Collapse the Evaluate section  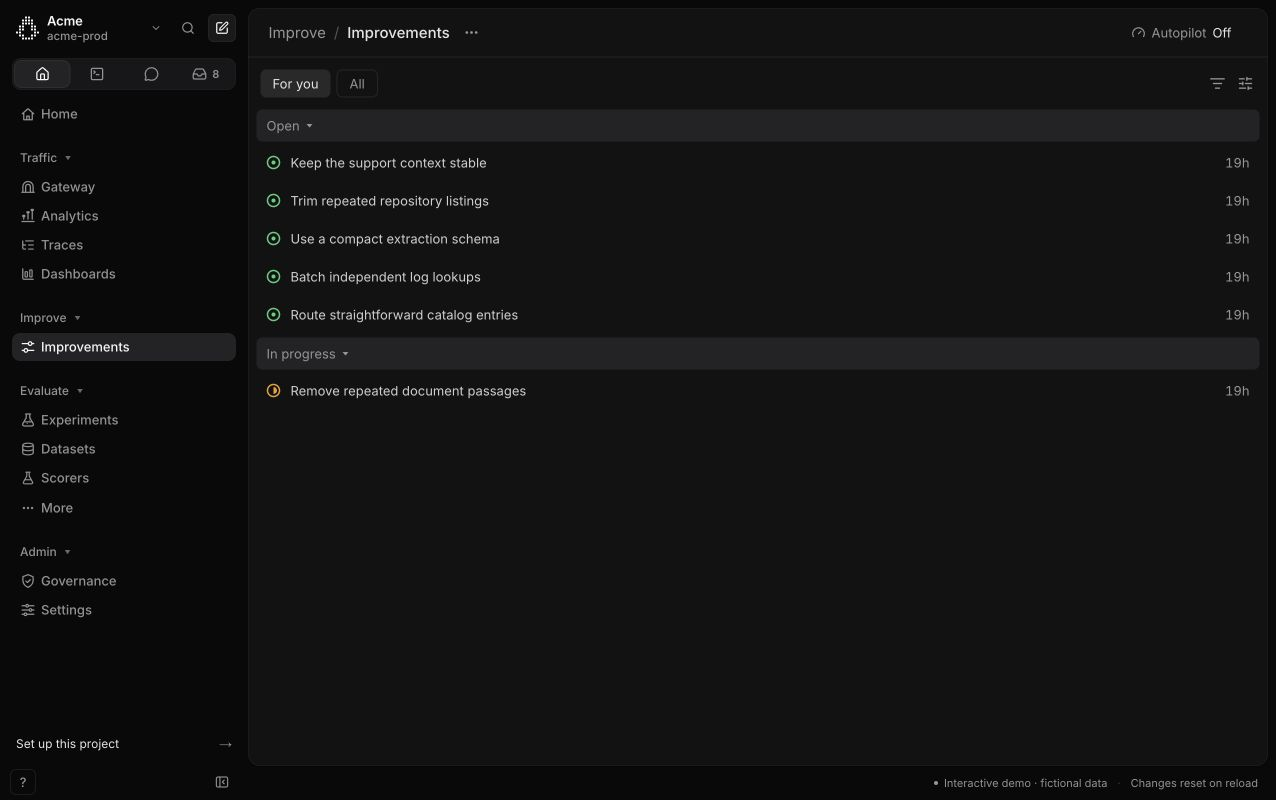52,391
